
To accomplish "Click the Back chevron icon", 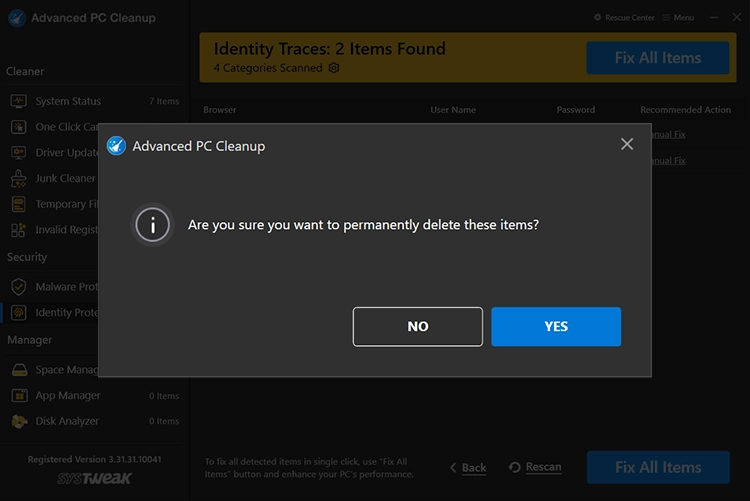I will [x=453, y=468].
